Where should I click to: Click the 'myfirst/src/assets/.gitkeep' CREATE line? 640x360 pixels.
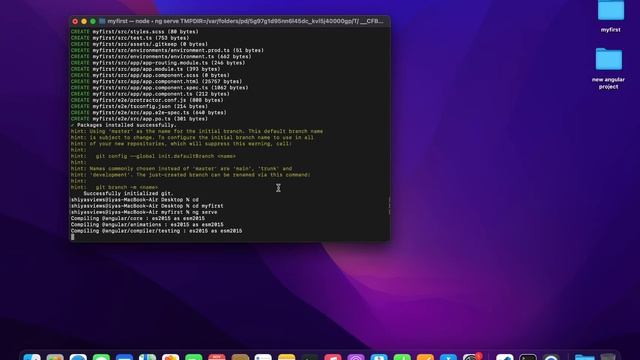coord(139,44)
